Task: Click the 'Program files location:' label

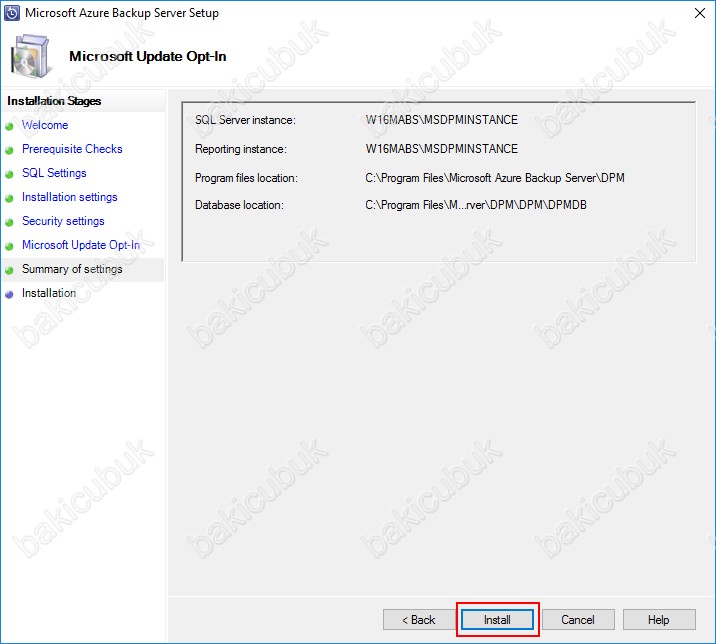Action: (x=246, y=178)
